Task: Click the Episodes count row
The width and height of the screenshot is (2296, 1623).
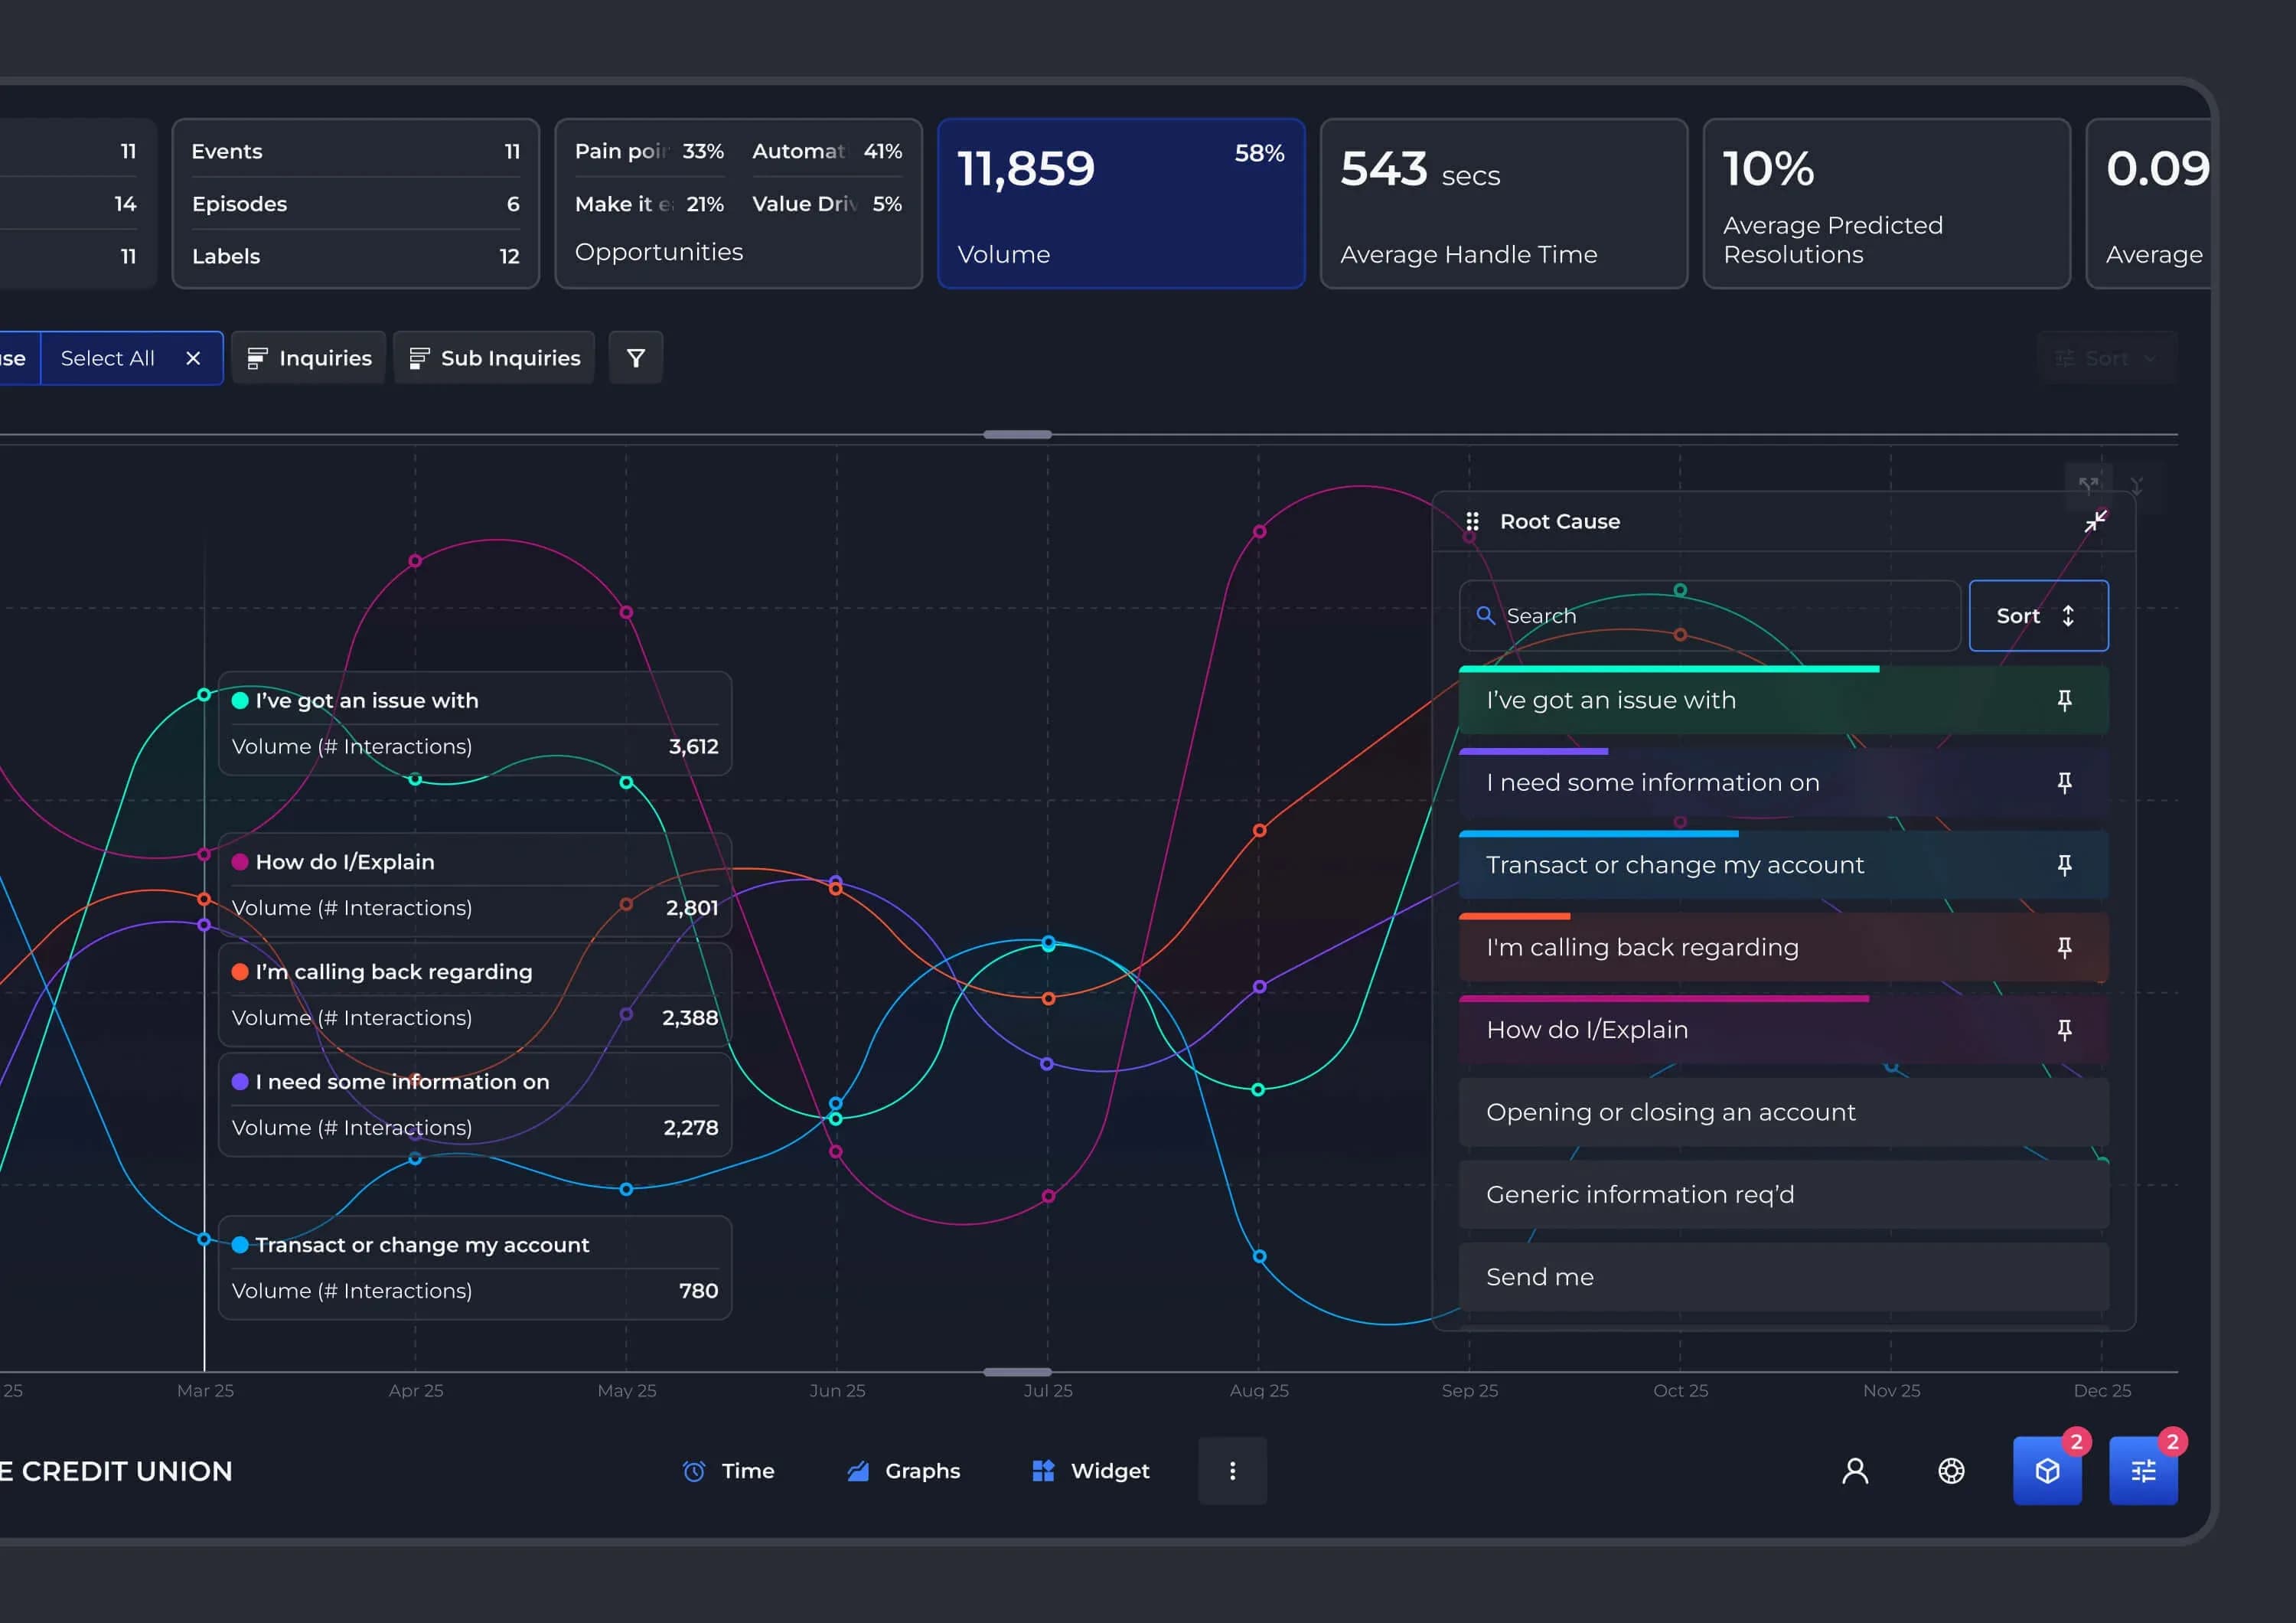Action: tap(356, 204)
